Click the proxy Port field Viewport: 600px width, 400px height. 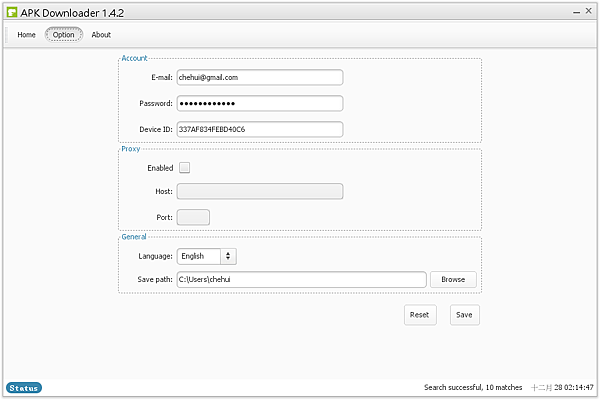point(193,217)
